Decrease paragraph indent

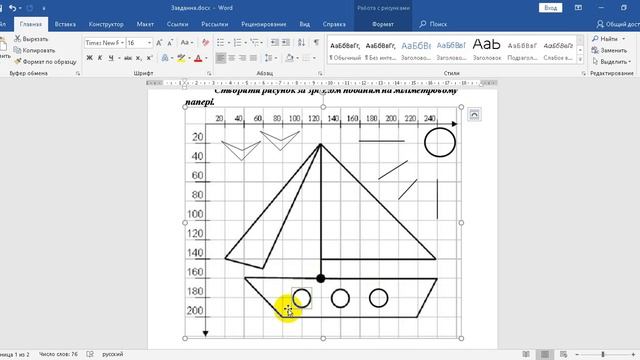[x=275, y=42]
